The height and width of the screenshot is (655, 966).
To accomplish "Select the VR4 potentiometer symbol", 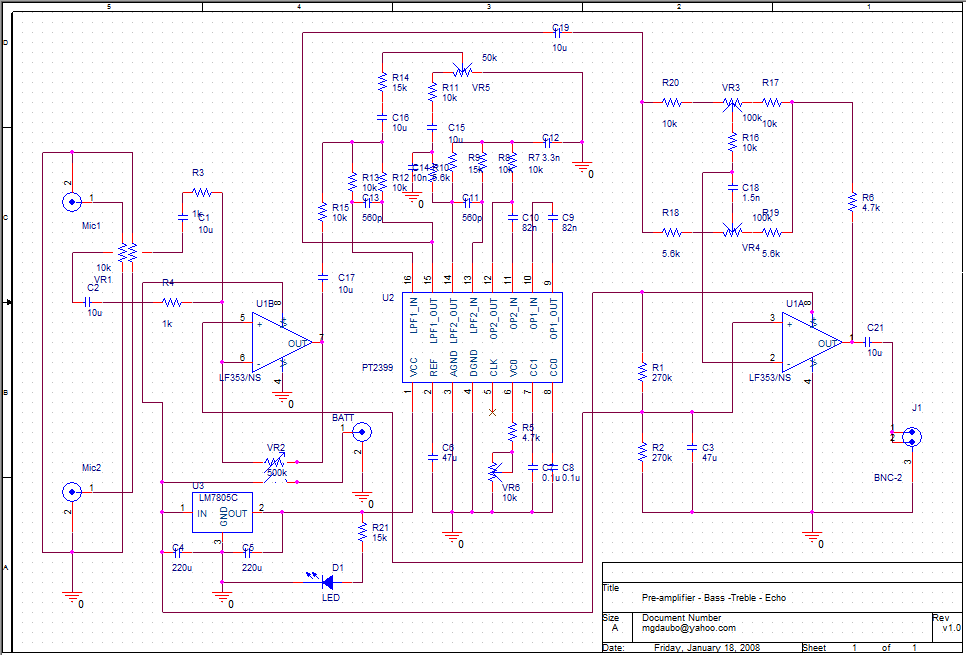I will (x=732, y=232).
